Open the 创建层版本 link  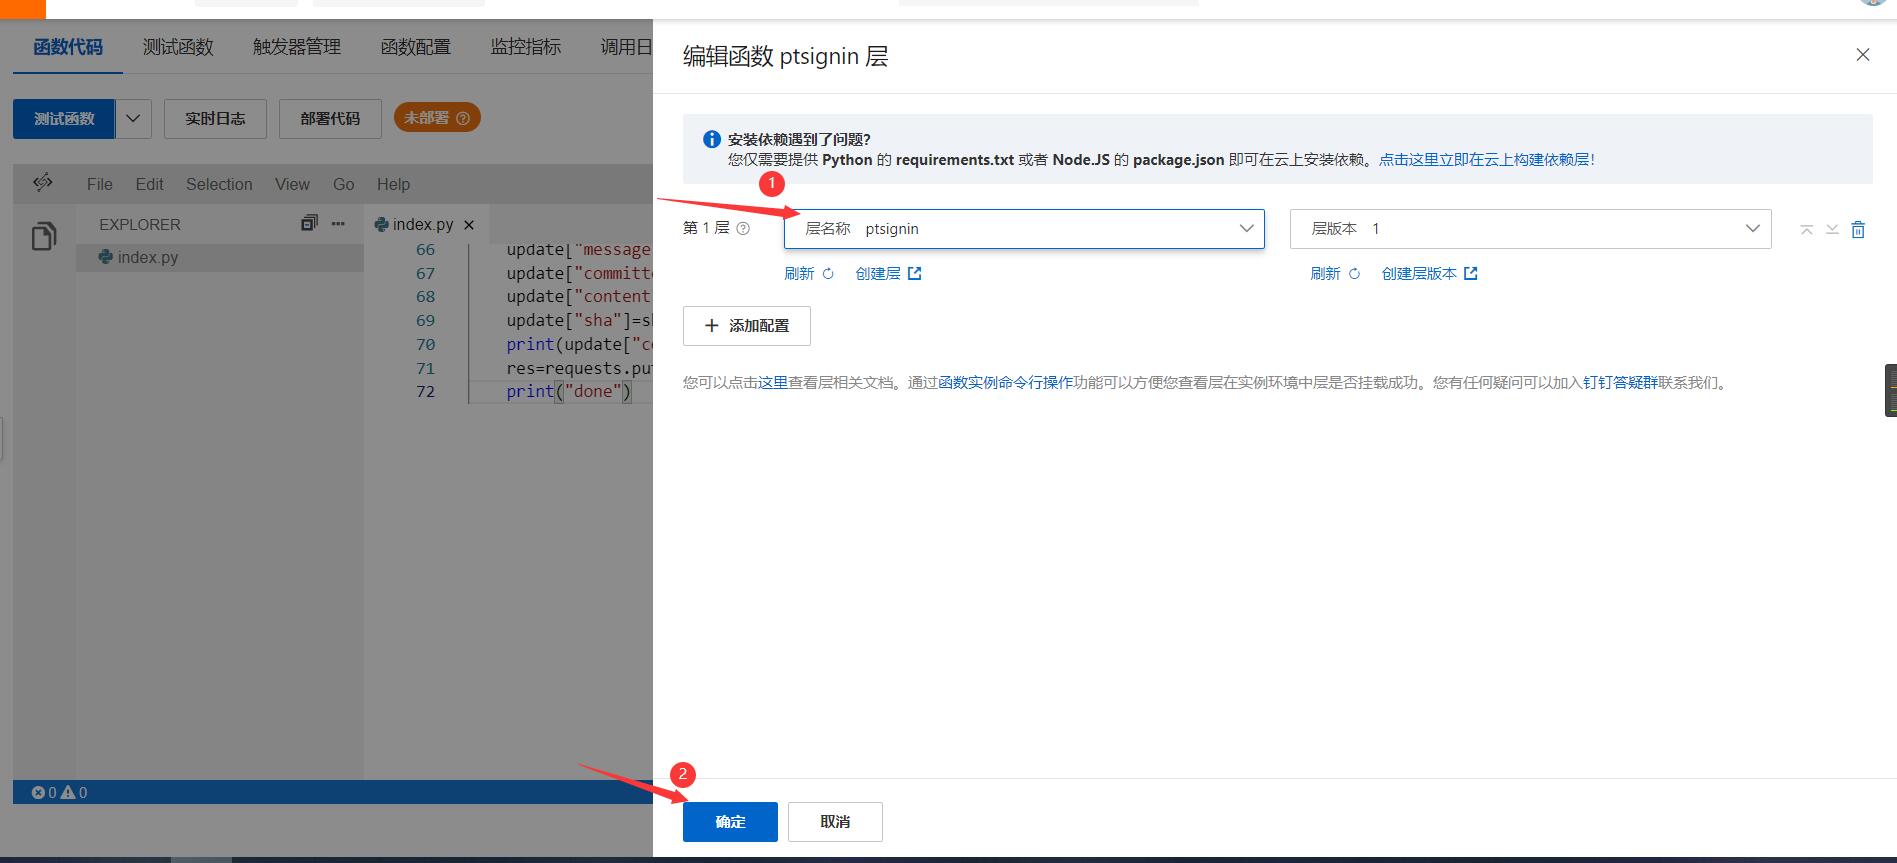click(x=1429, y=274)
